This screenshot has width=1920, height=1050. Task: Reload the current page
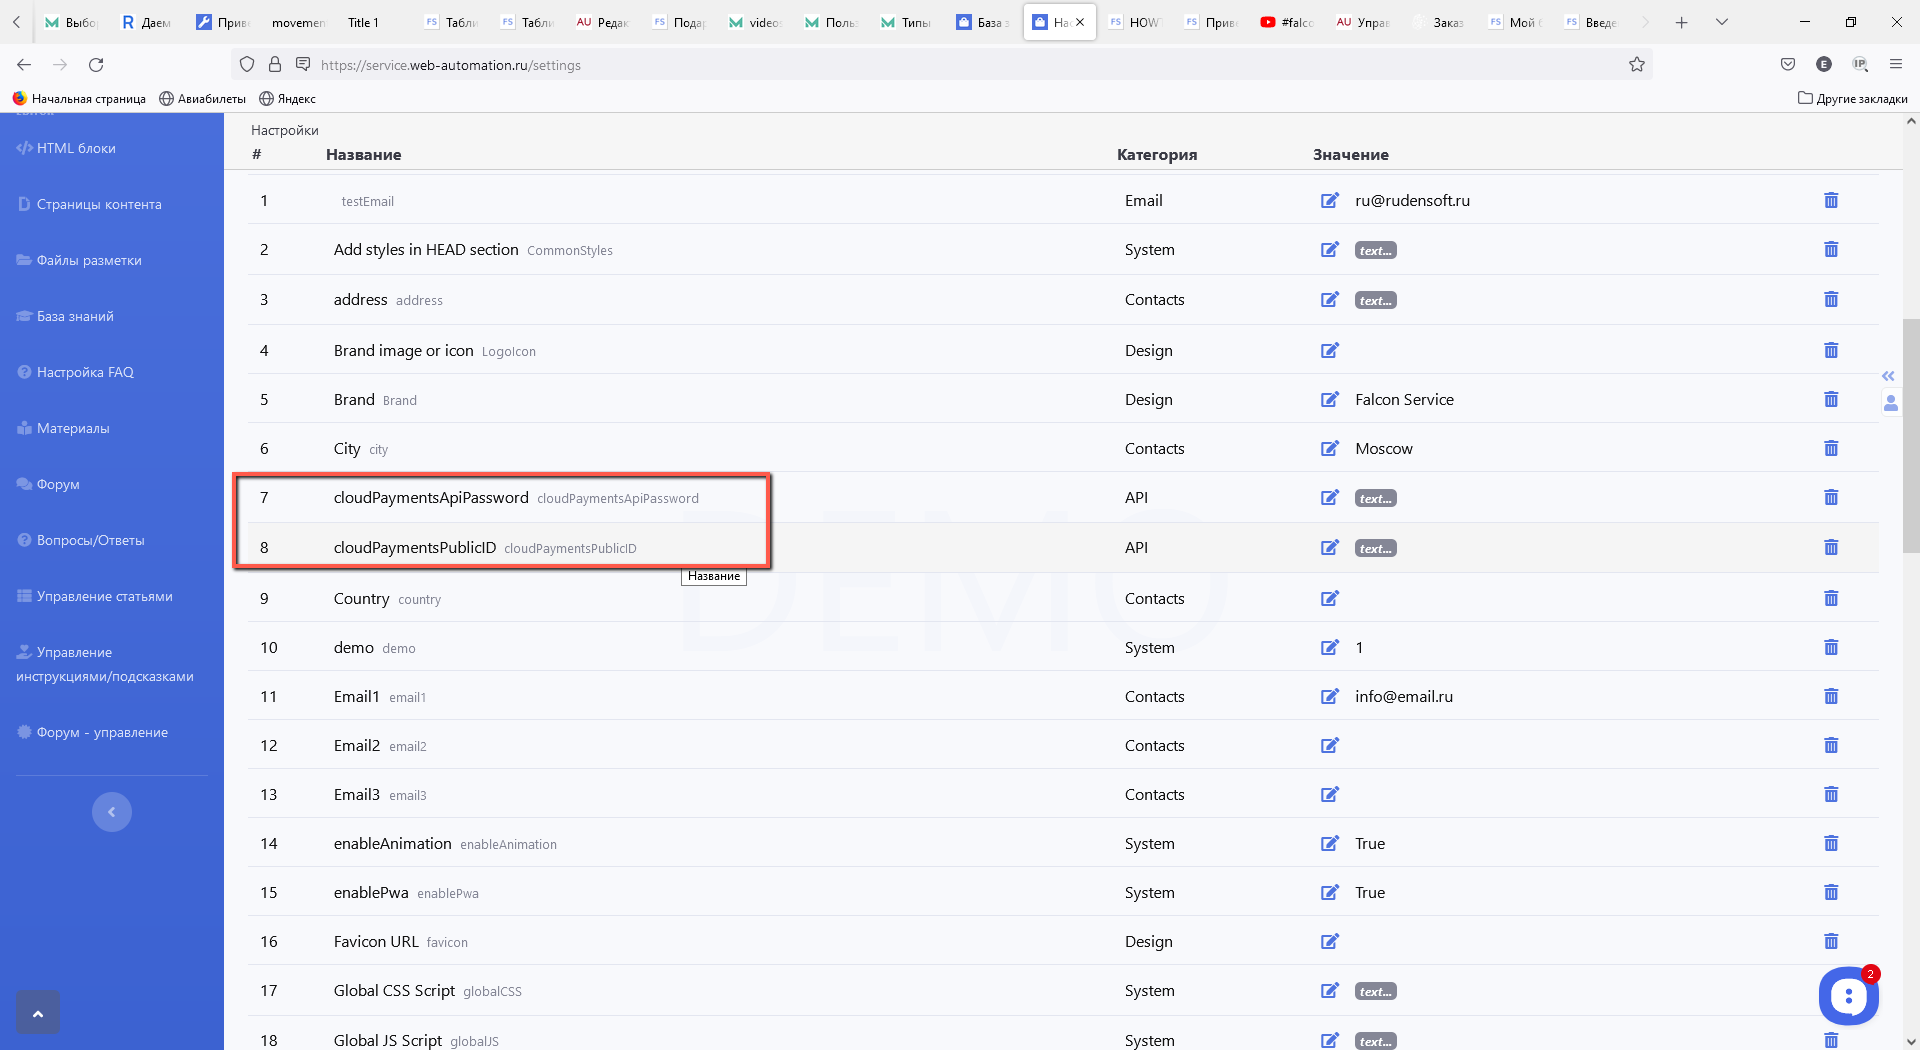click(x=96, y=65)
